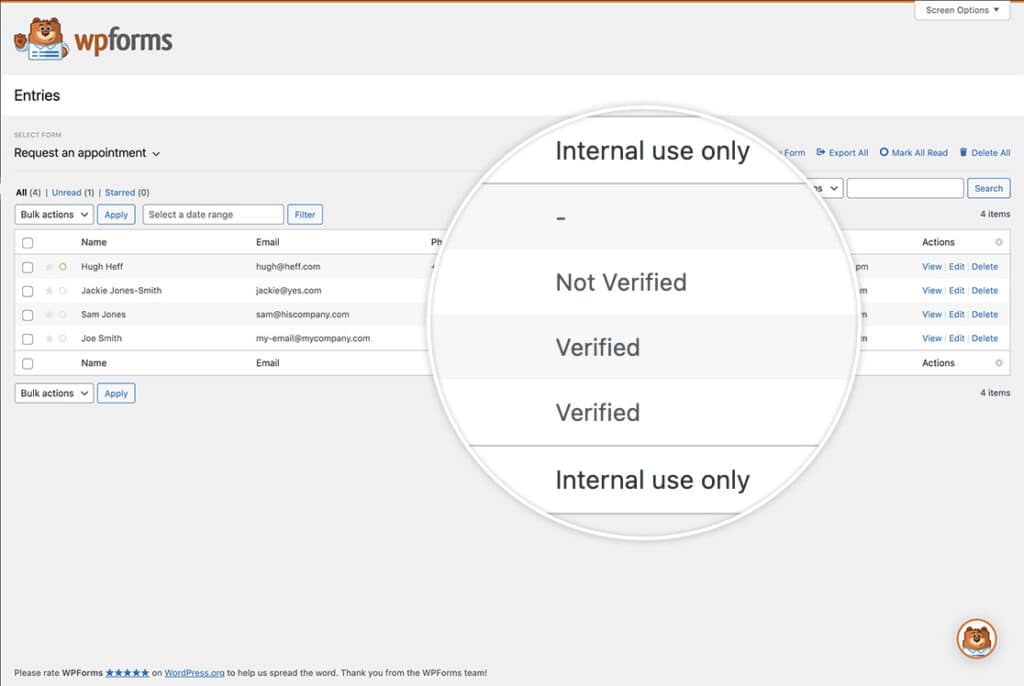Open the WPForms help bear at bottom right
1024x686 pixels.
(x=977, y=636)
